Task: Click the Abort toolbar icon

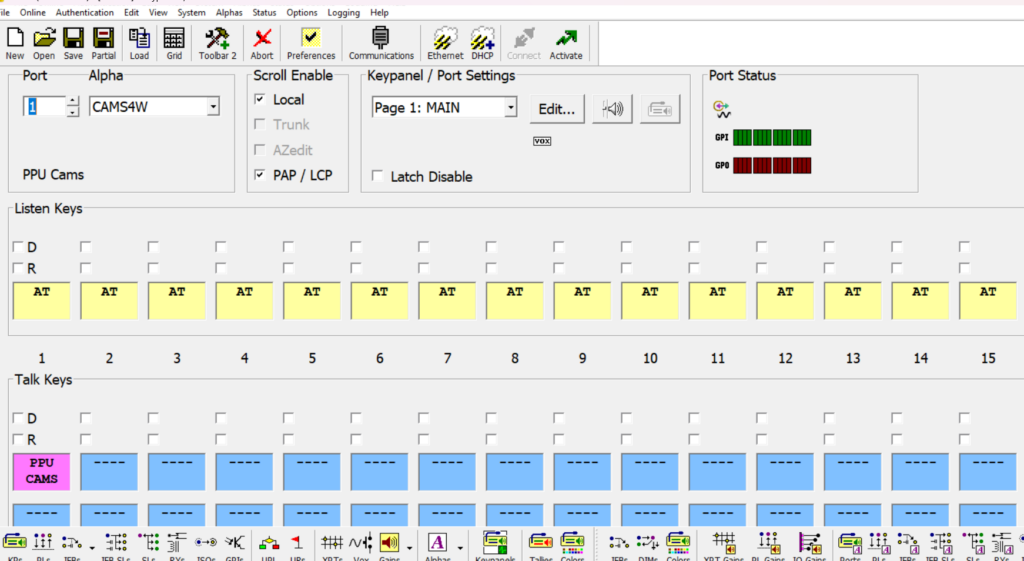Action: click(x=262, y=42)
